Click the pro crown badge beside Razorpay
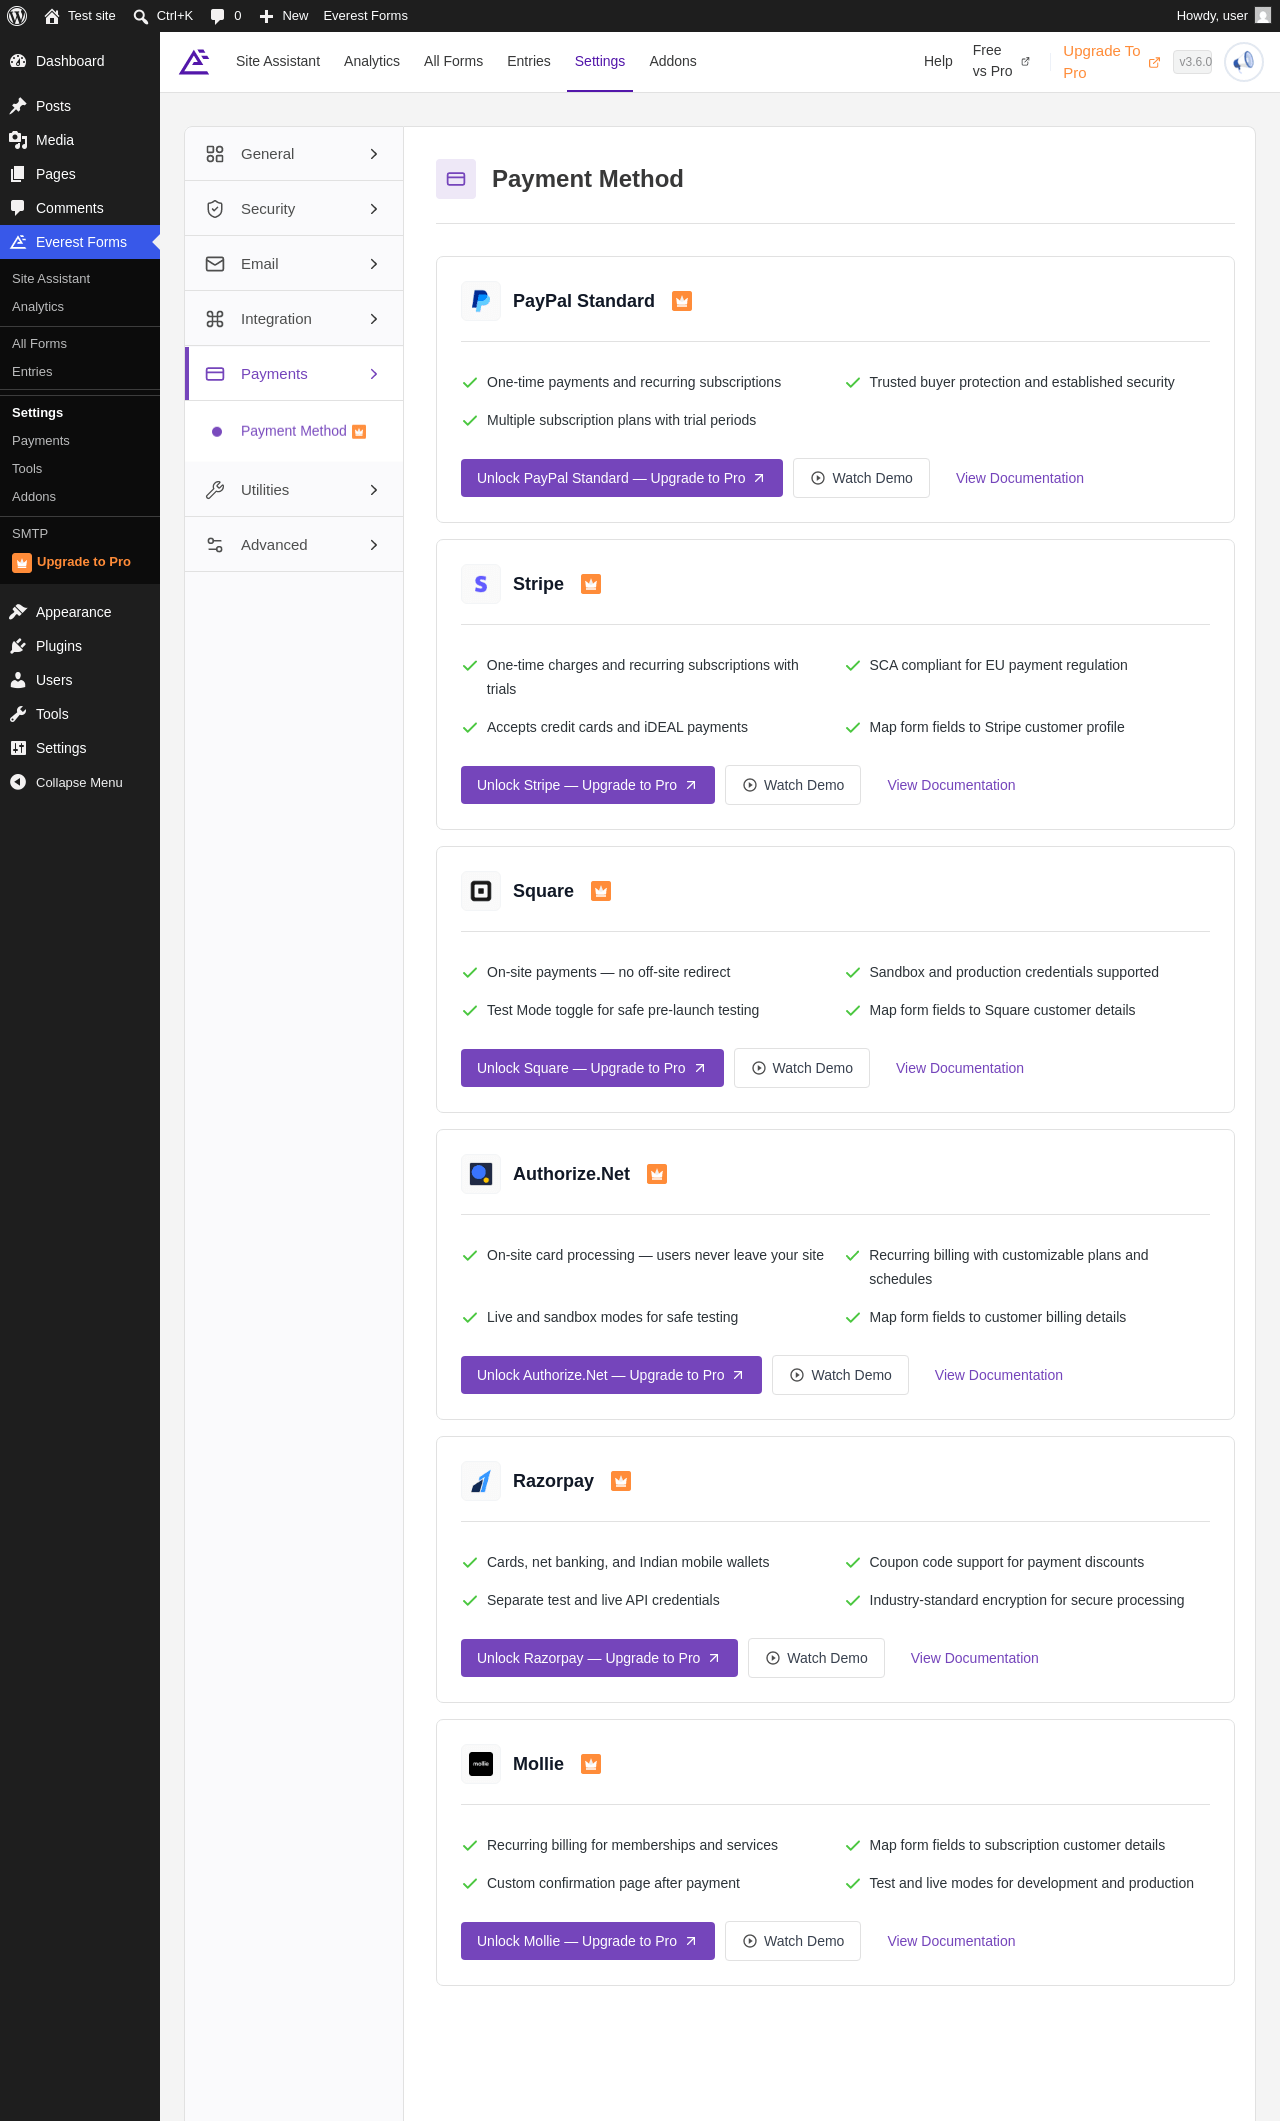Viewport: 1280px width, 2121px height. (621, 1481)
